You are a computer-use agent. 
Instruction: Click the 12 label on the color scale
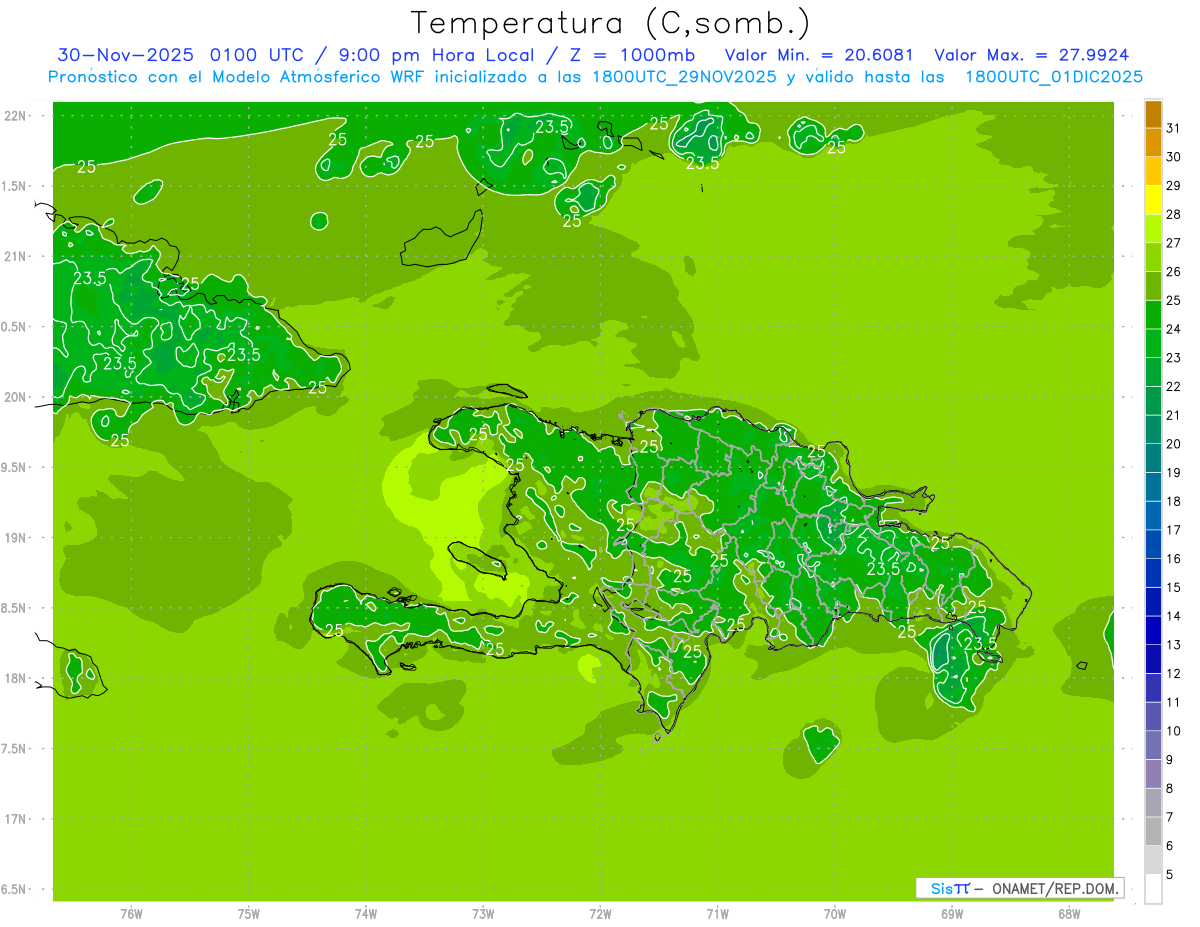click(1173, 673)
